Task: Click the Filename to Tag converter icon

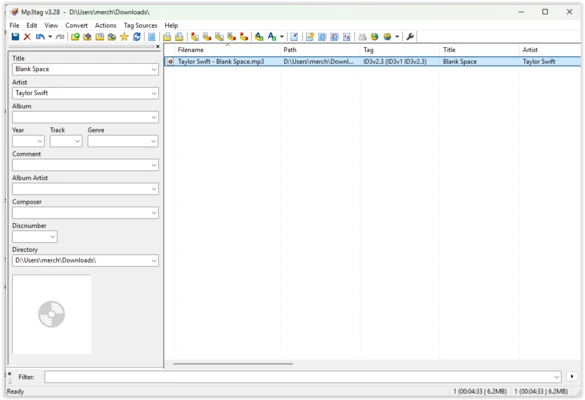Action: coord(207,37)
